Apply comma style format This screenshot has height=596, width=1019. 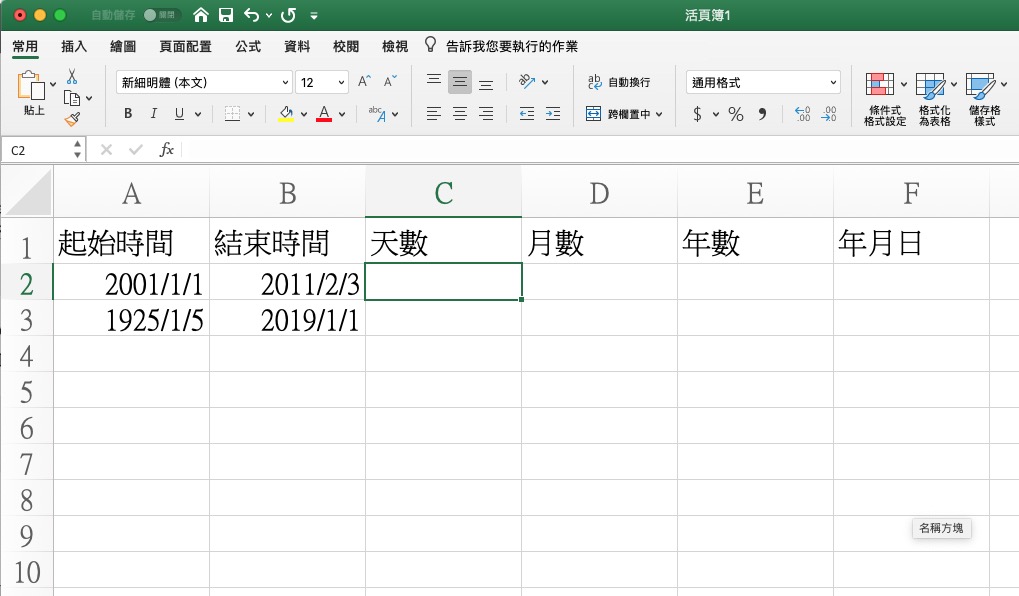[762, 114]
